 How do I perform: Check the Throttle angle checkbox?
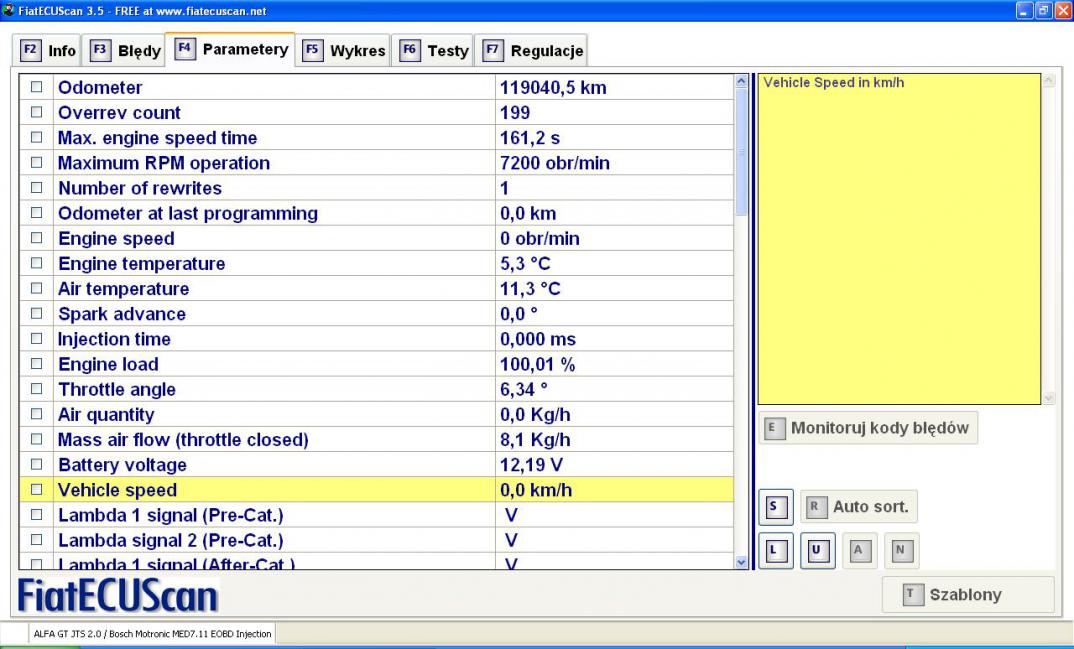point(36,389)
